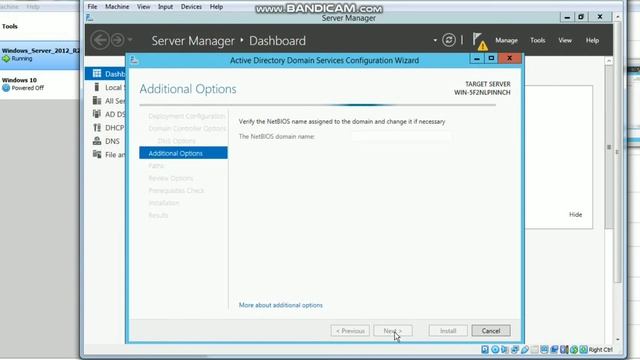Open the navigation history dropdown beside forward arrow
The image size is (640, 360).
[130, 40]
